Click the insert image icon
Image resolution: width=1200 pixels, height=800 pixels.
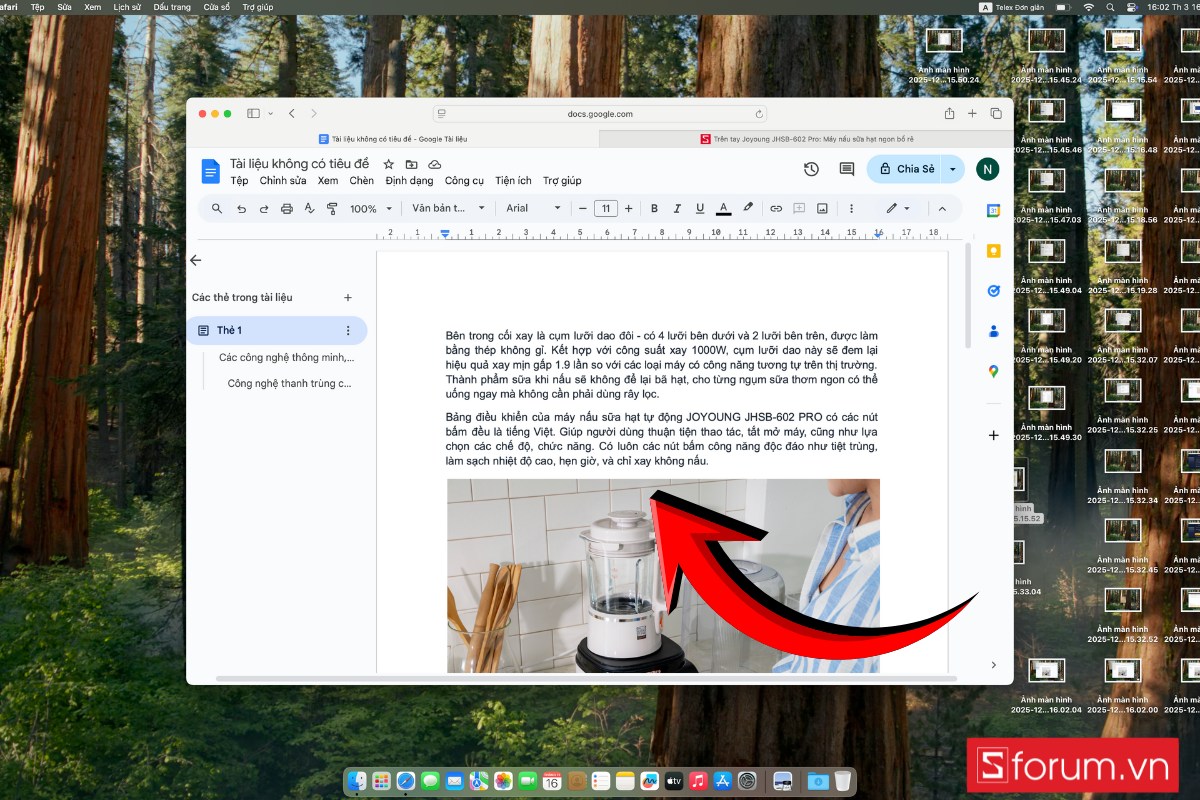click(x=822, y=209)
